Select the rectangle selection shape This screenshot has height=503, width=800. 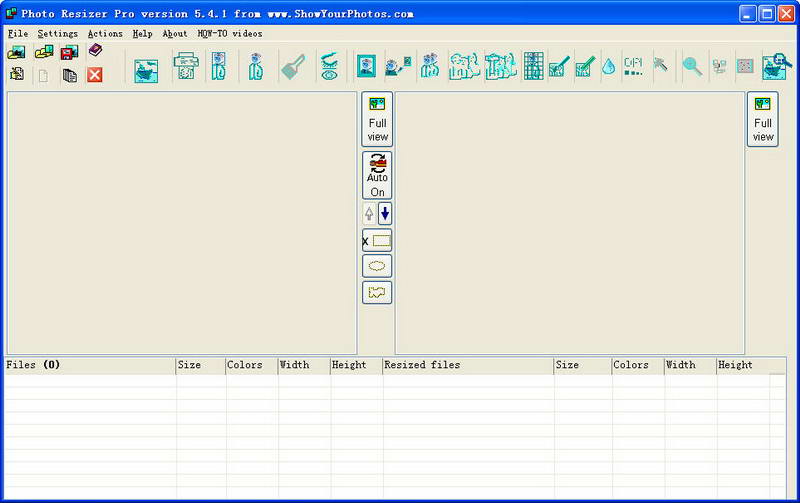377,241
